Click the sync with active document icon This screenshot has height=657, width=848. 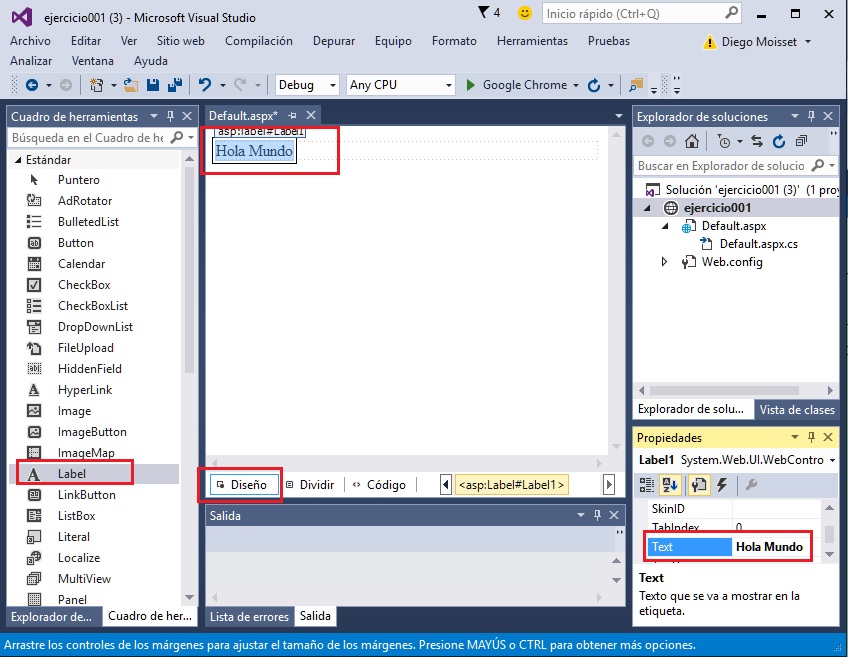click(757, 142)
